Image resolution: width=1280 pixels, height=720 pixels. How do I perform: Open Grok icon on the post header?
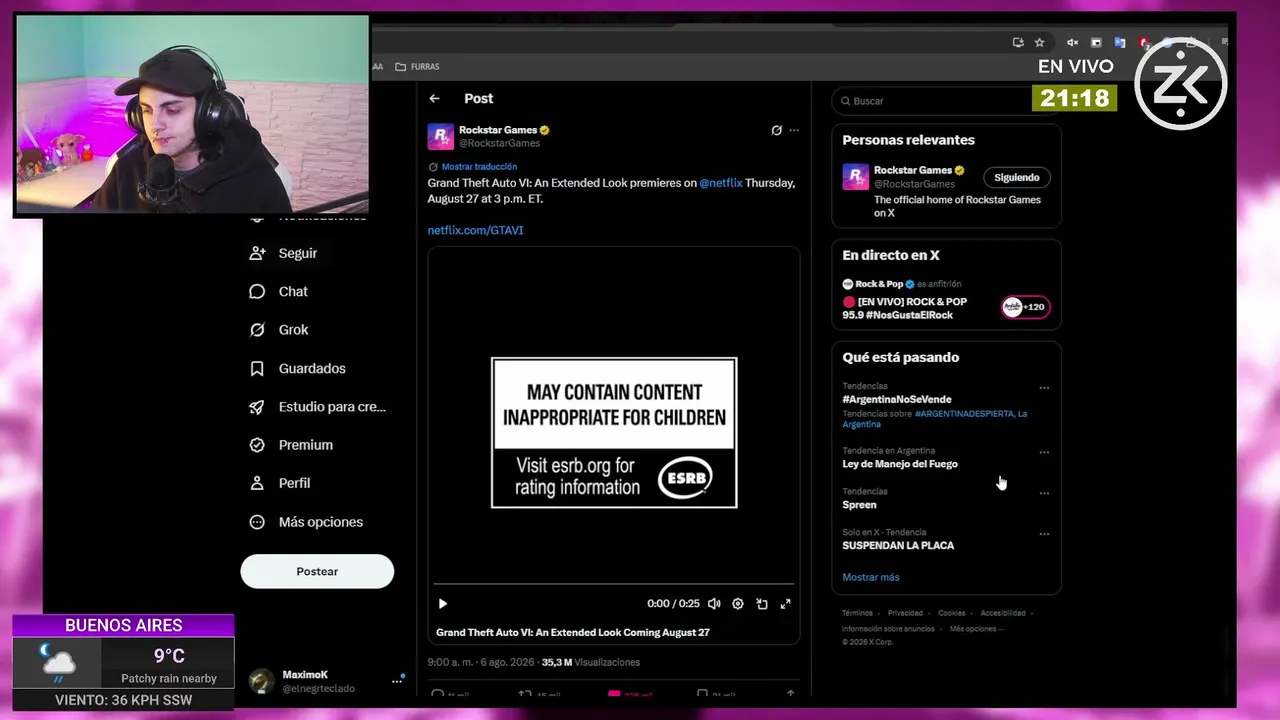776,130
